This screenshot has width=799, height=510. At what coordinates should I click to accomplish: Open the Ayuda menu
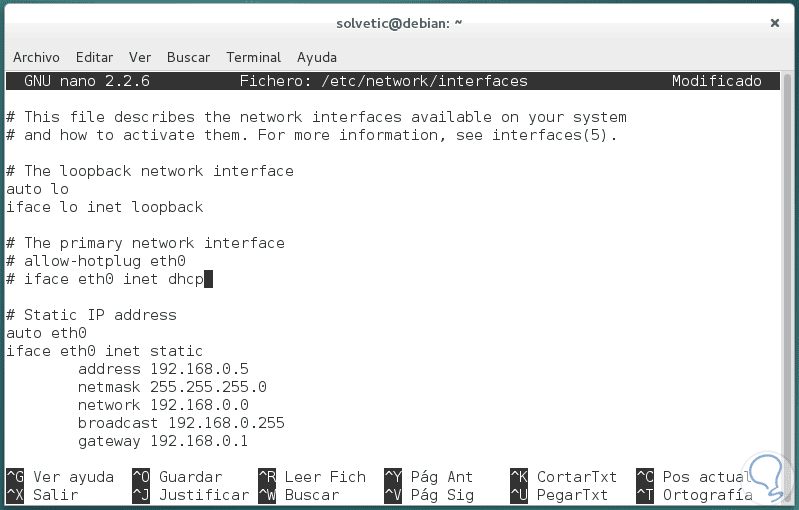[x=317, y=57]
